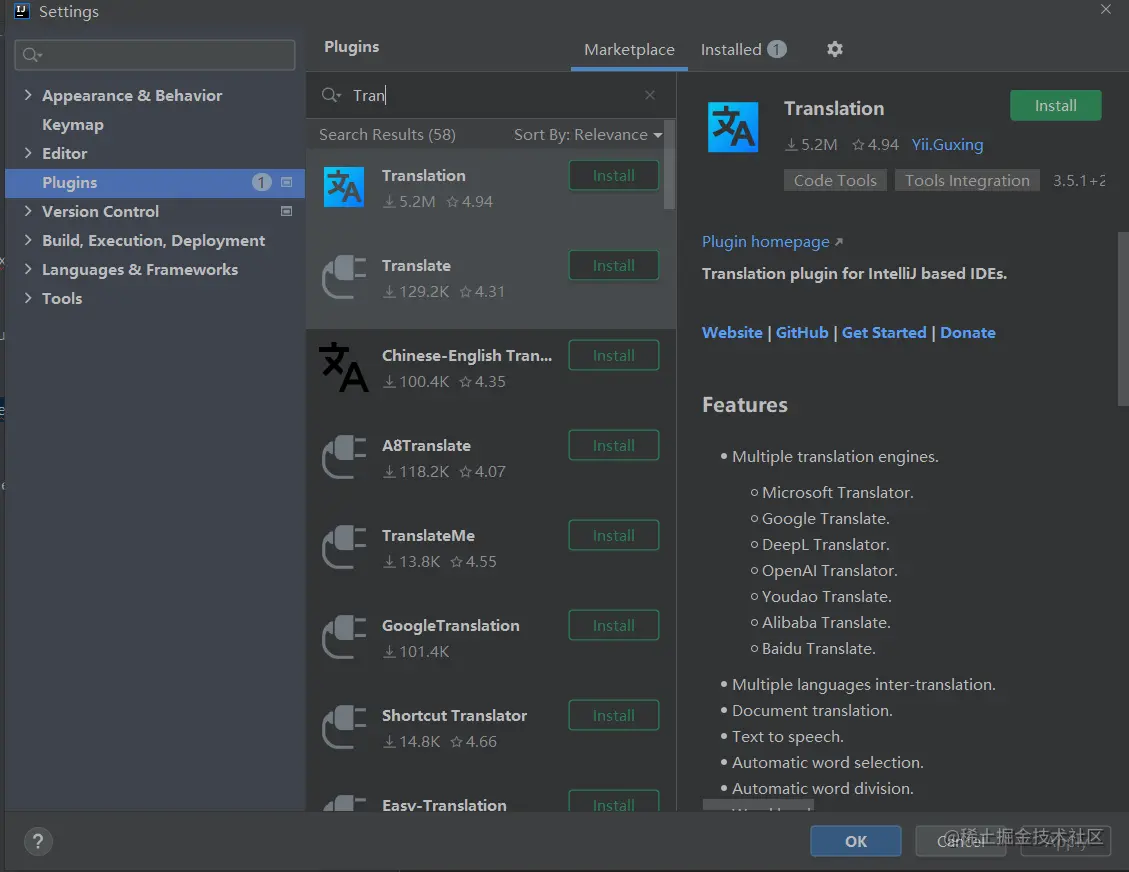Click the A8Translate plugin plug icon
Image resolution: width=1129 pixels, height=872 pixels.
point(343,457)
